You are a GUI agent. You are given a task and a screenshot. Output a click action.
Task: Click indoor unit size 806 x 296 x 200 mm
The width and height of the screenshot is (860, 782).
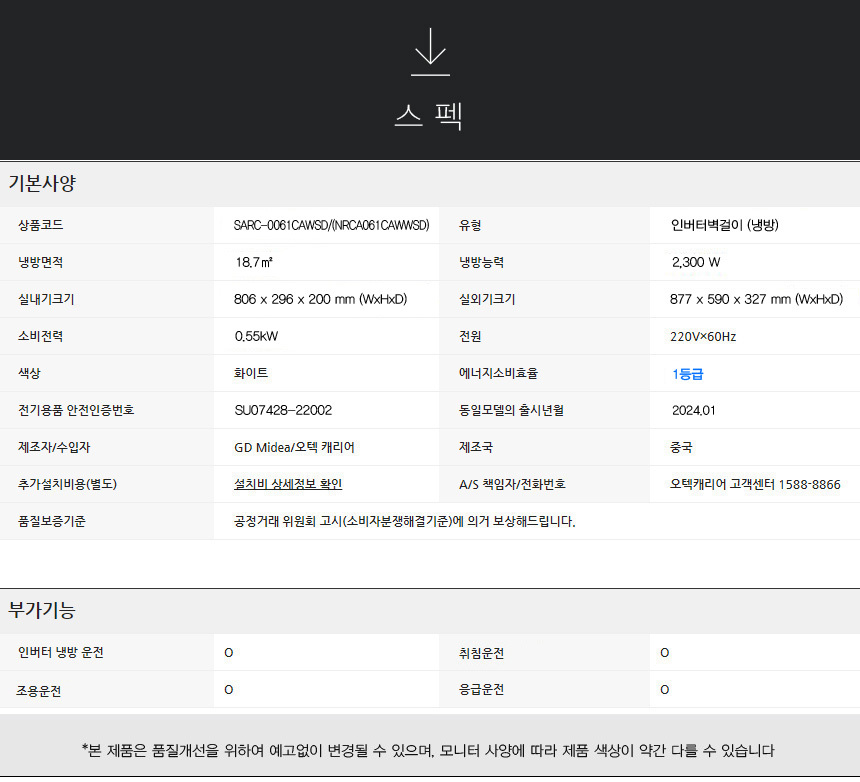pyautogui.click(x=320, y=299)
